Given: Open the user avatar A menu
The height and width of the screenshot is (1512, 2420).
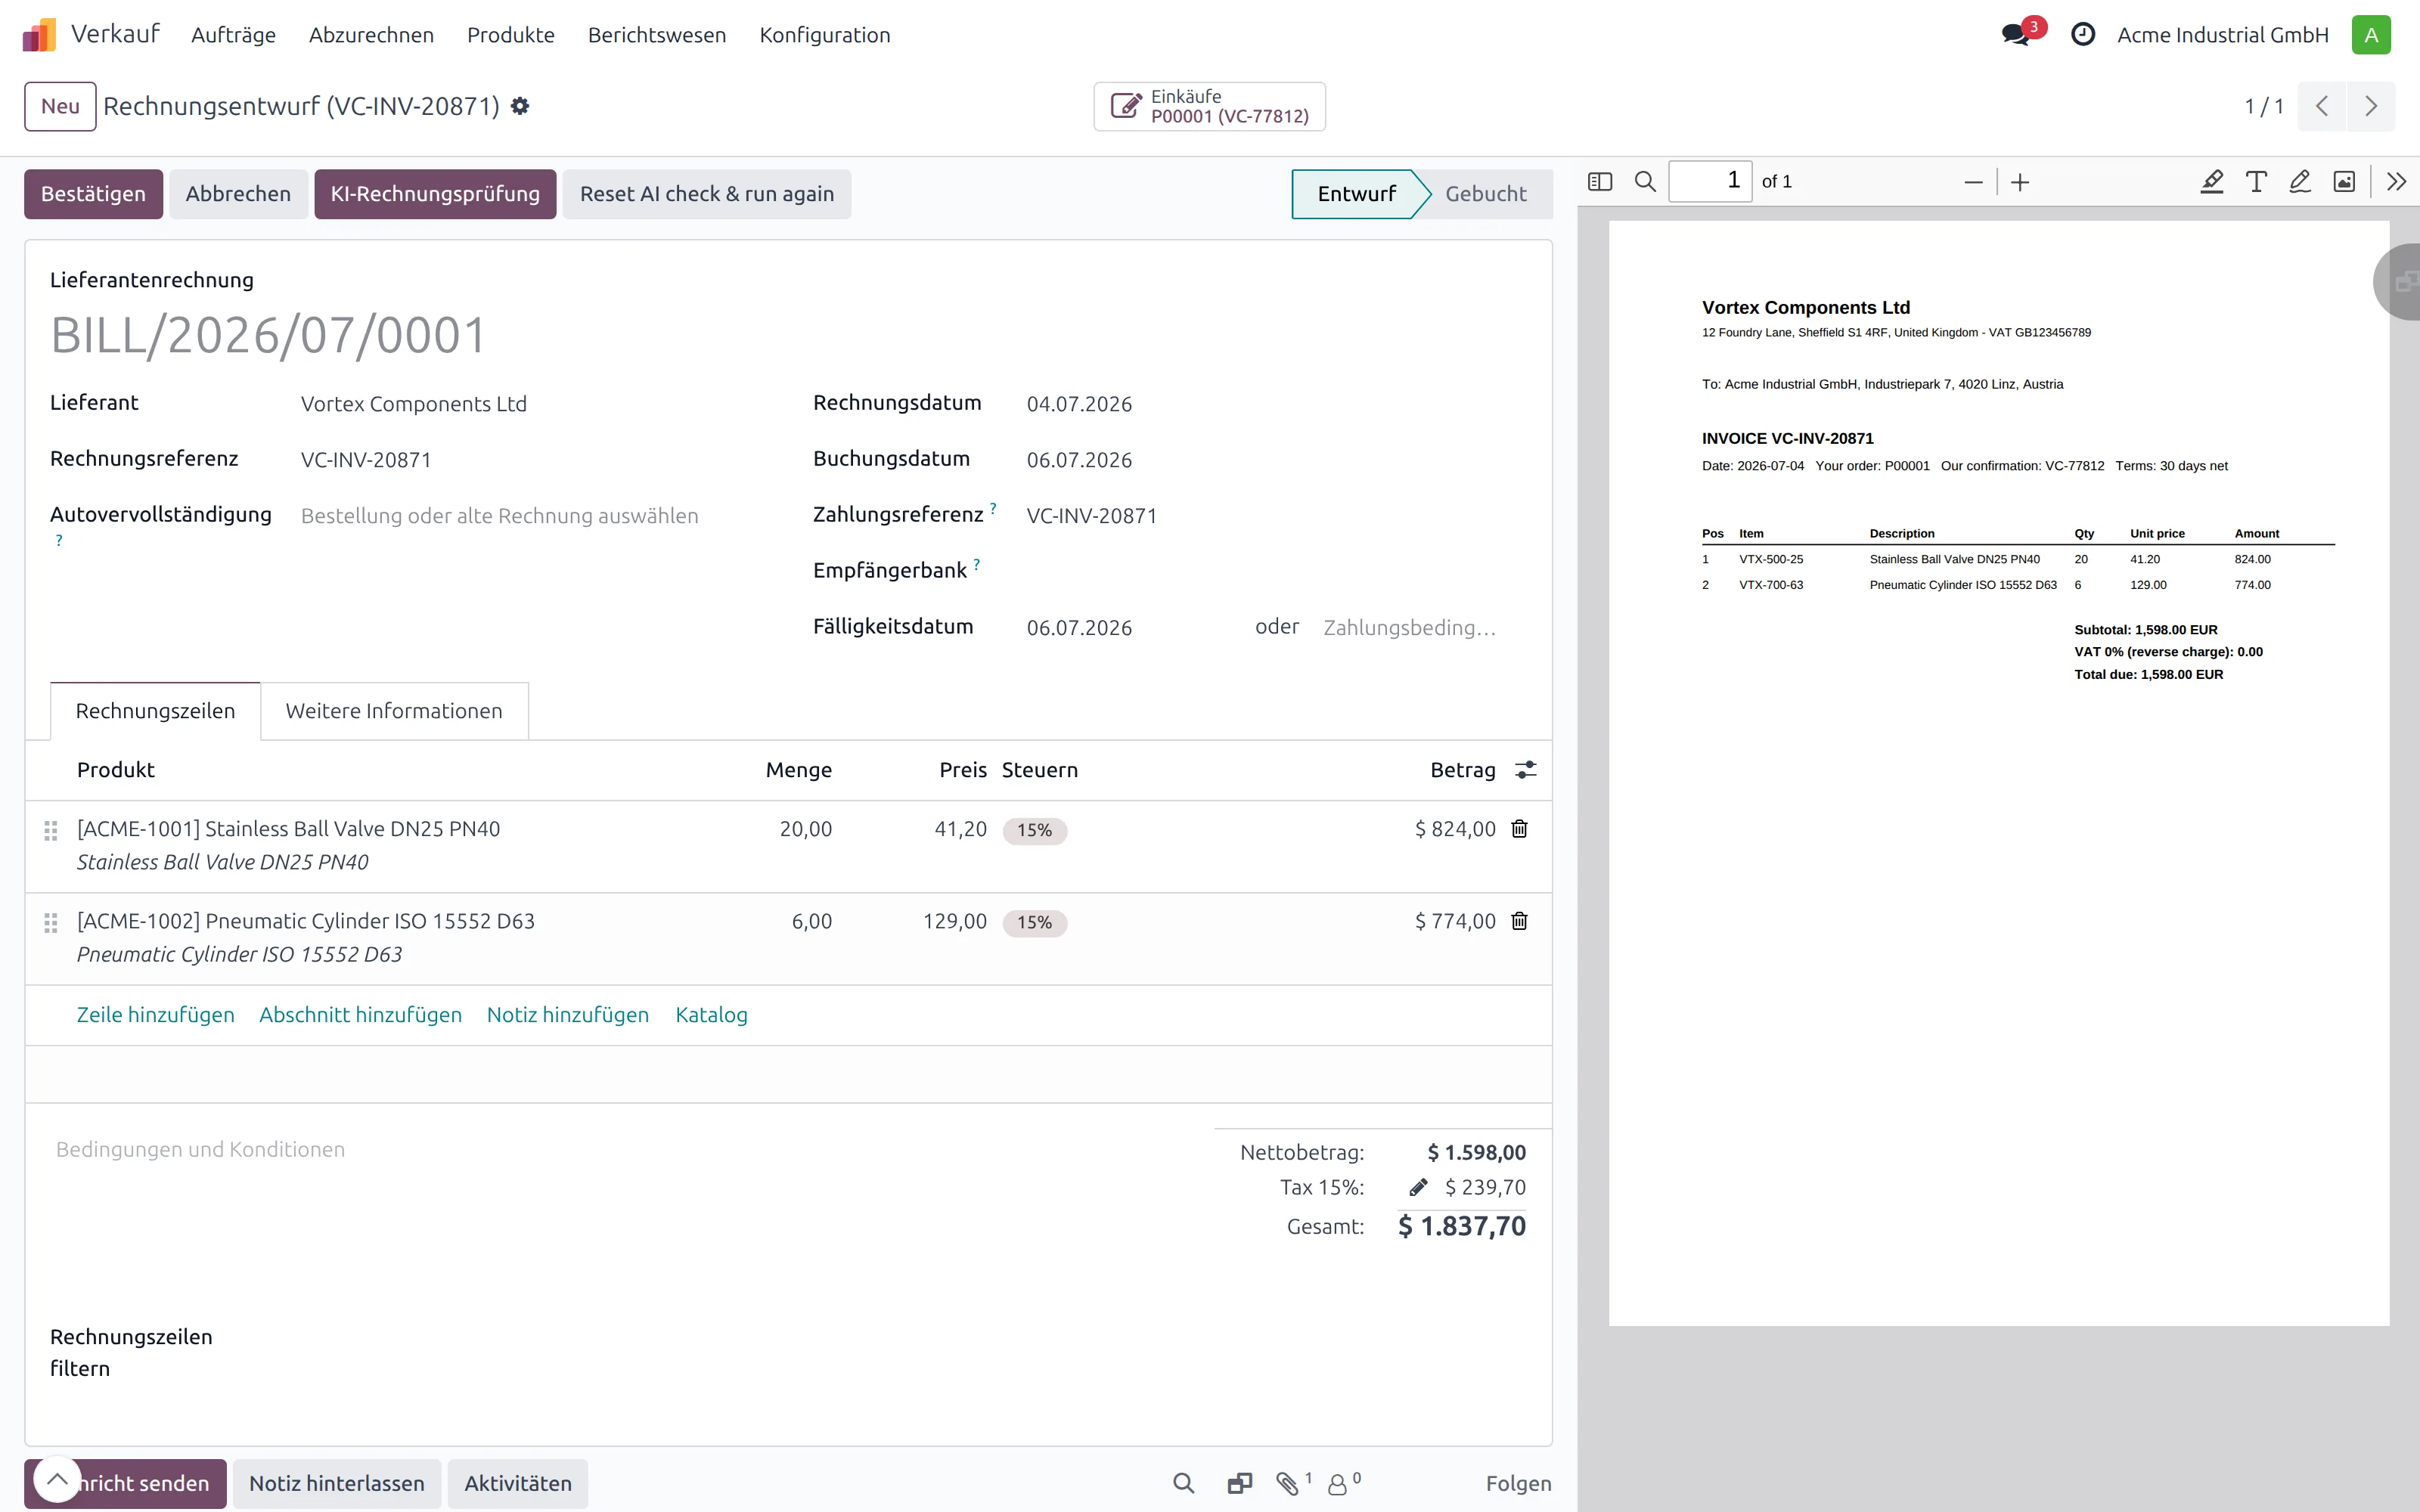Looking at the screenshot, I should pos(2370,35).
